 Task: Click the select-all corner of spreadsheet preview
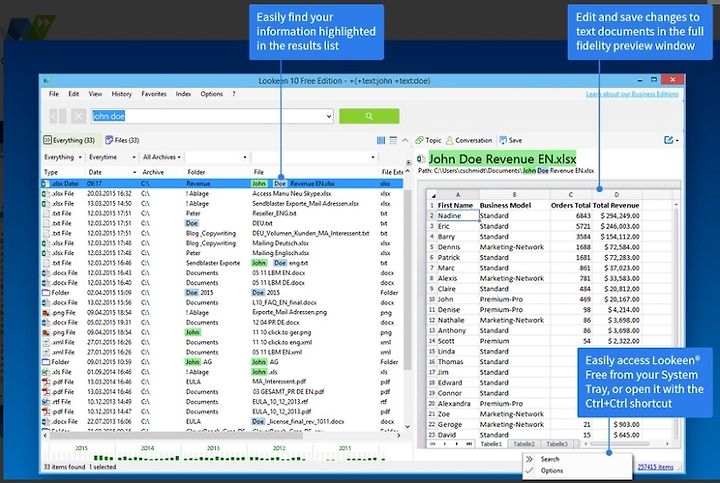click(x=433, y=195)
